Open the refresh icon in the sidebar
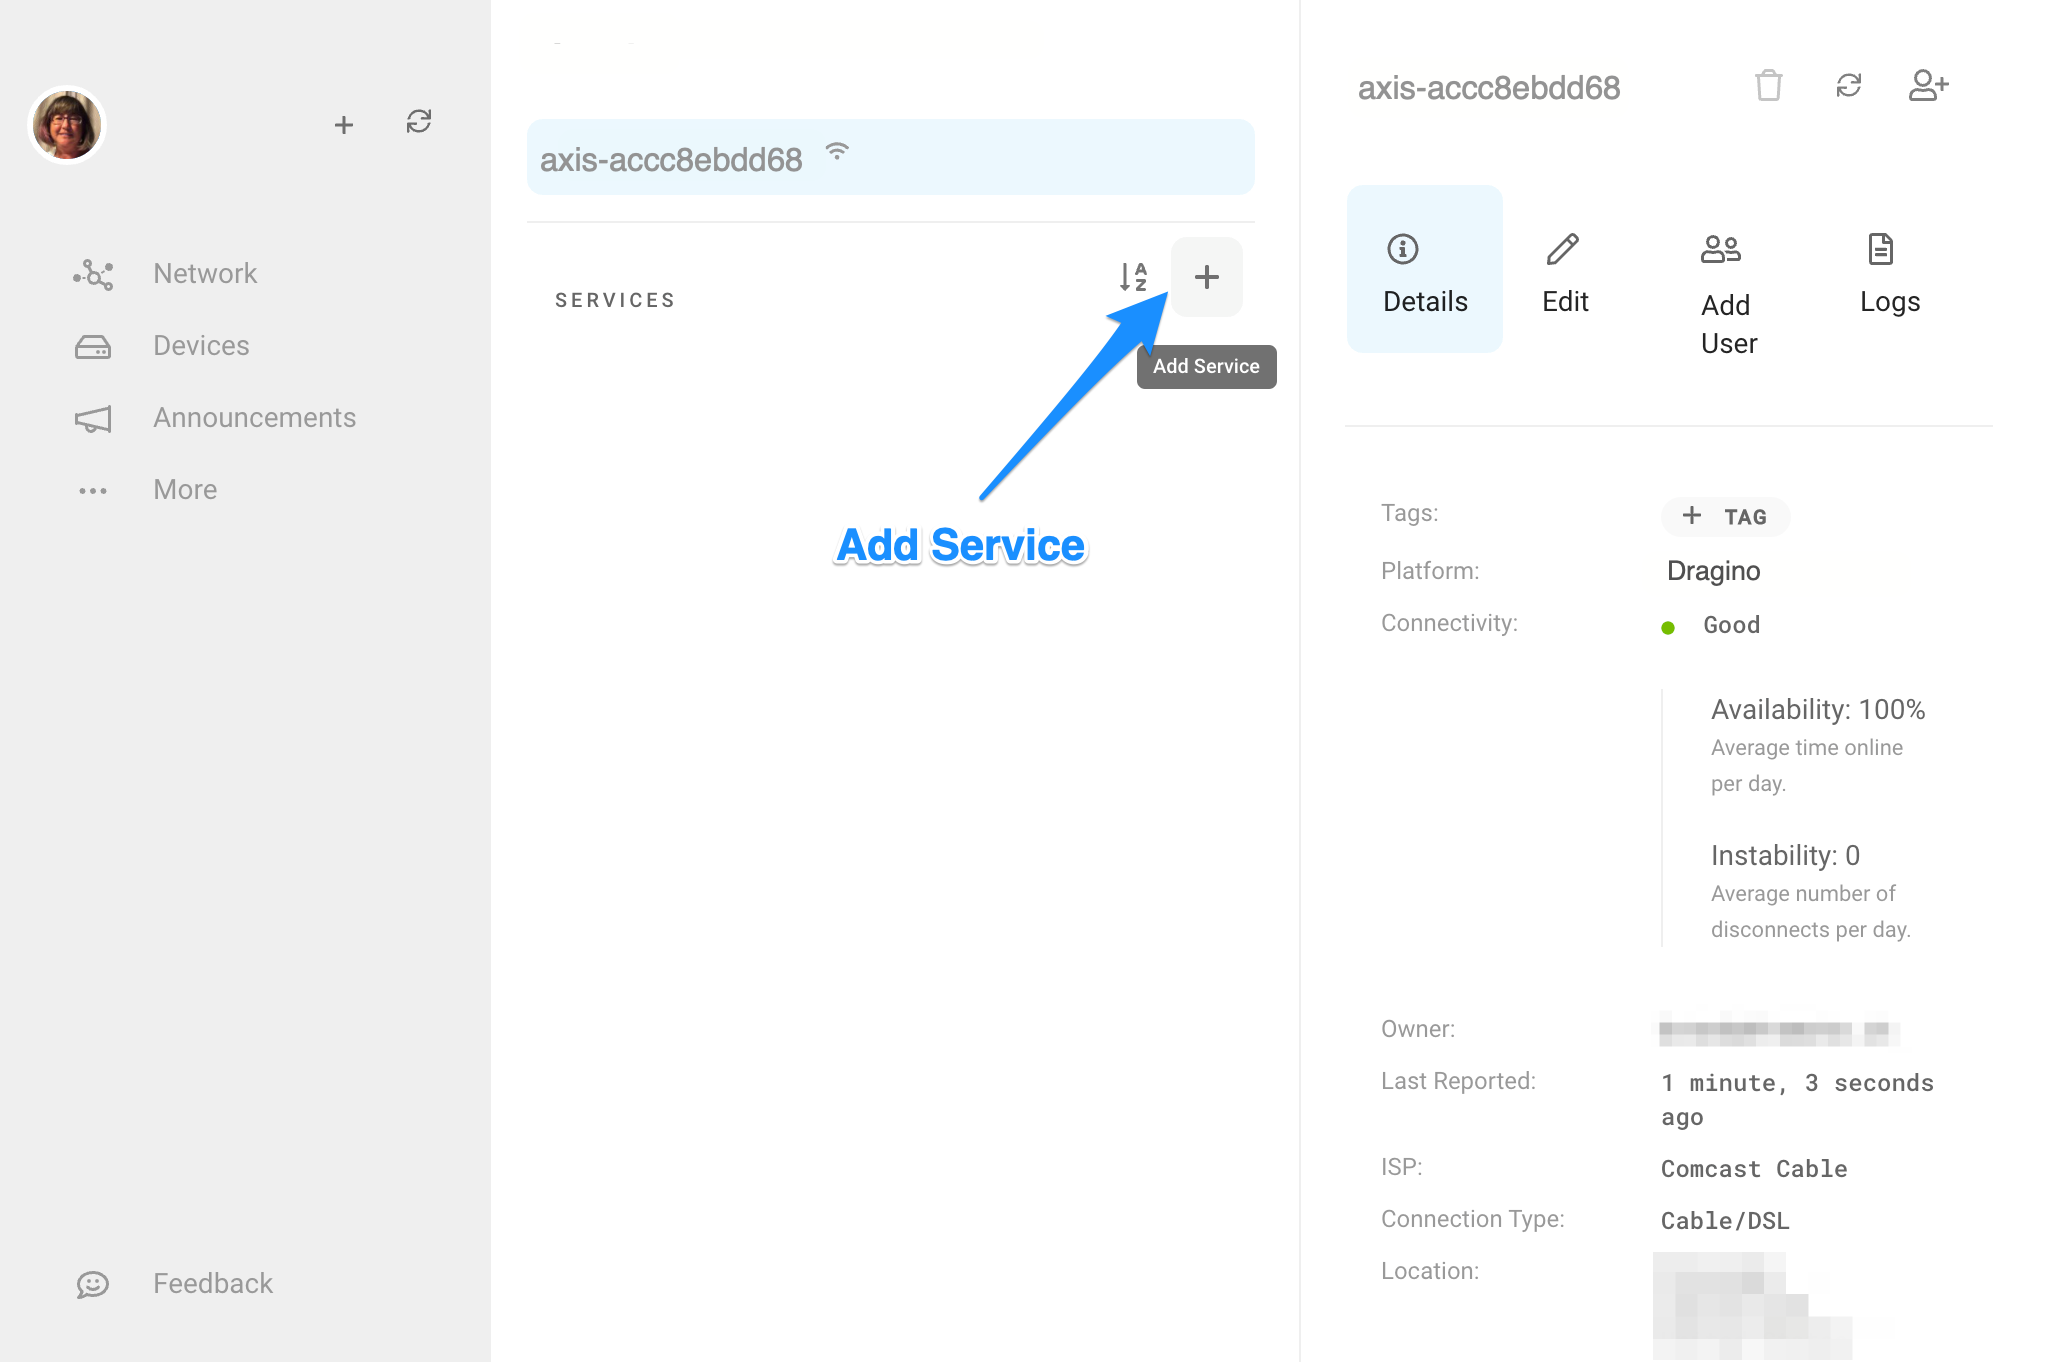The image size is (2054, 1362). click(x=419, y=123)
